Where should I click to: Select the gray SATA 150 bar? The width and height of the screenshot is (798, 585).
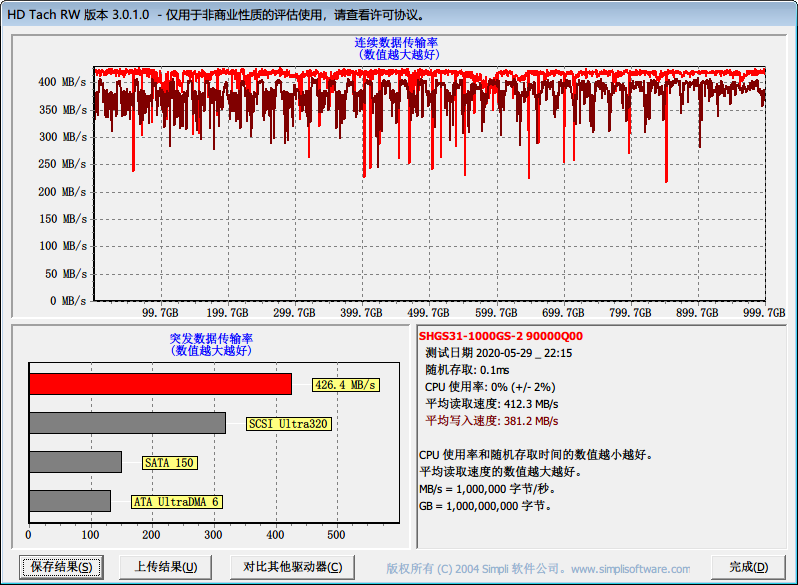(x=75, y=462)
